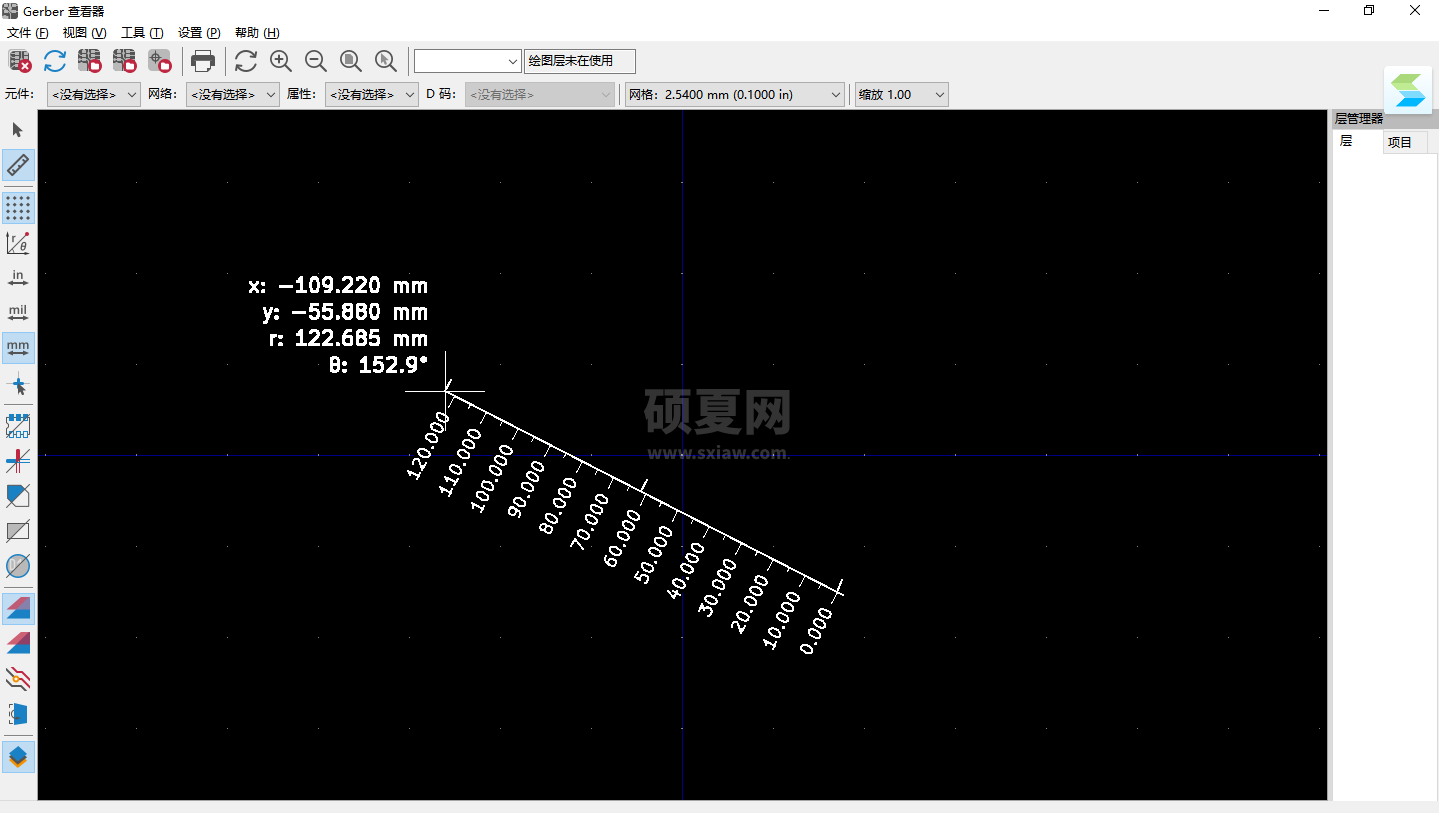Viewport: 1439px width, 813px height.
Task: Open Gerber plot files icon
Action: (90, 61)
